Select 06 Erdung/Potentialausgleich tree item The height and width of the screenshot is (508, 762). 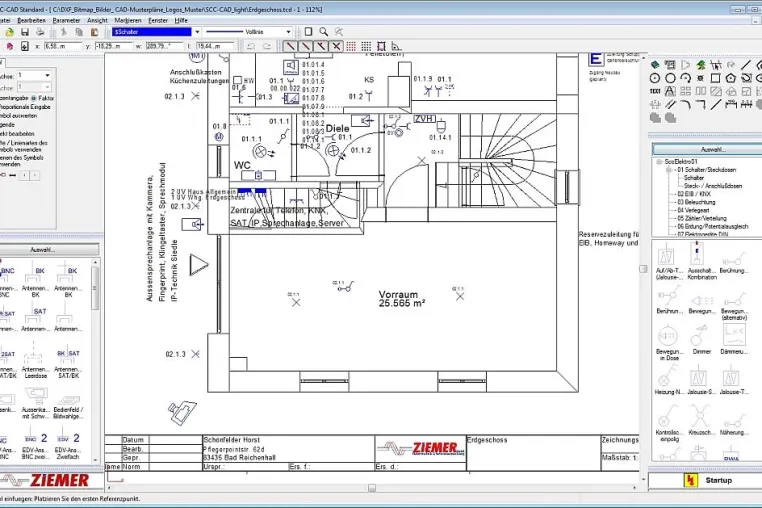pyautogui.click(x=712, y=227)
